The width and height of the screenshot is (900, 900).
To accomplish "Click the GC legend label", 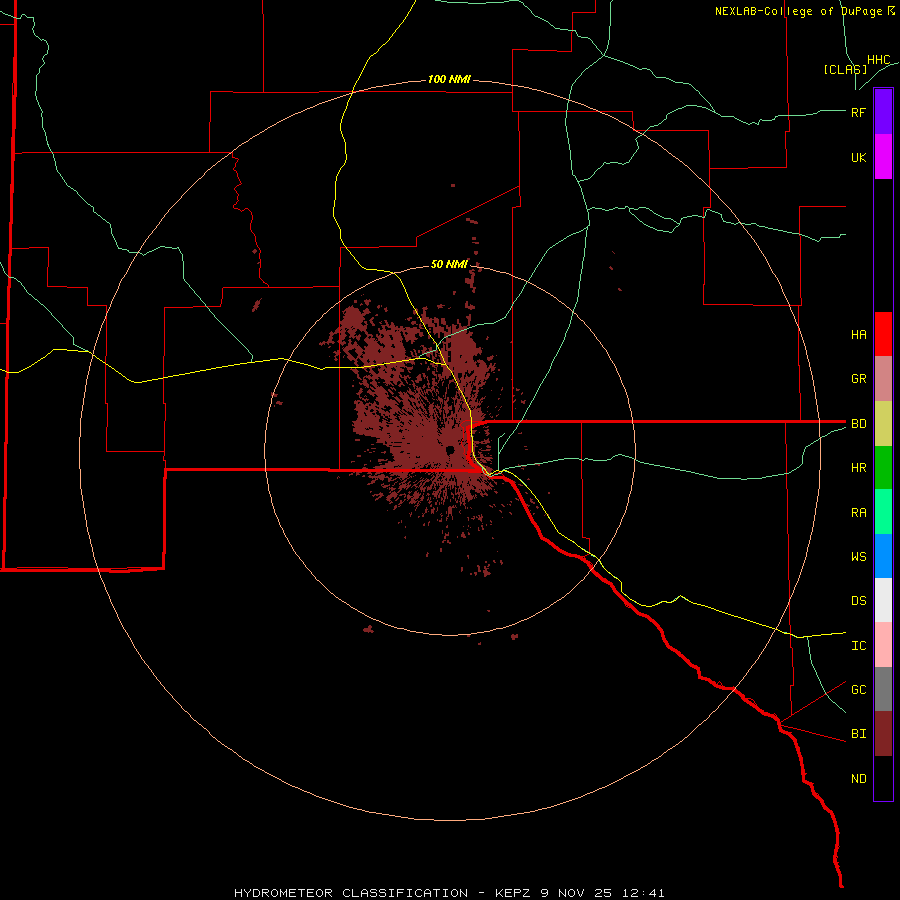I will 858,690.
